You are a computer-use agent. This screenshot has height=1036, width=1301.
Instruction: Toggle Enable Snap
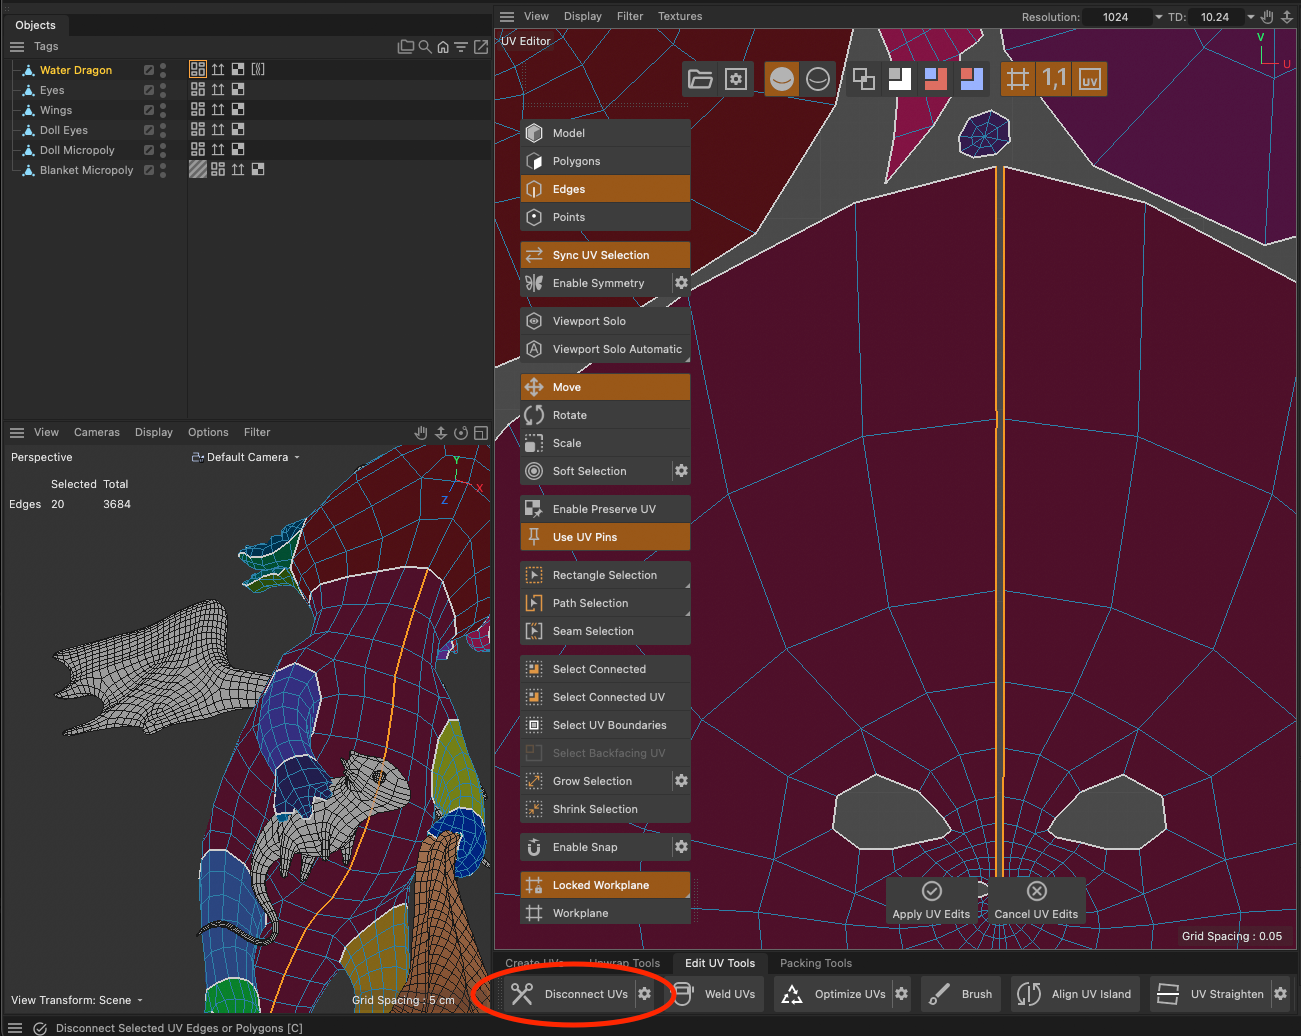tap(596, 847)
